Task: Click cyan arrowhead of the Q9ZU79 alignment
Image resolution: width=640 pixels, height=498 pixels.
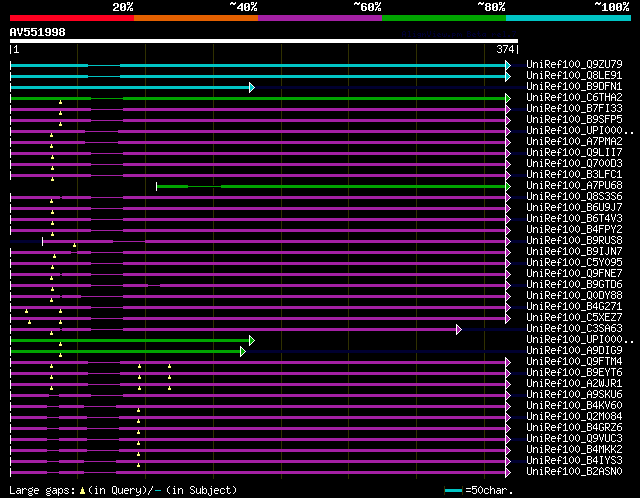Action: (508, 65)
